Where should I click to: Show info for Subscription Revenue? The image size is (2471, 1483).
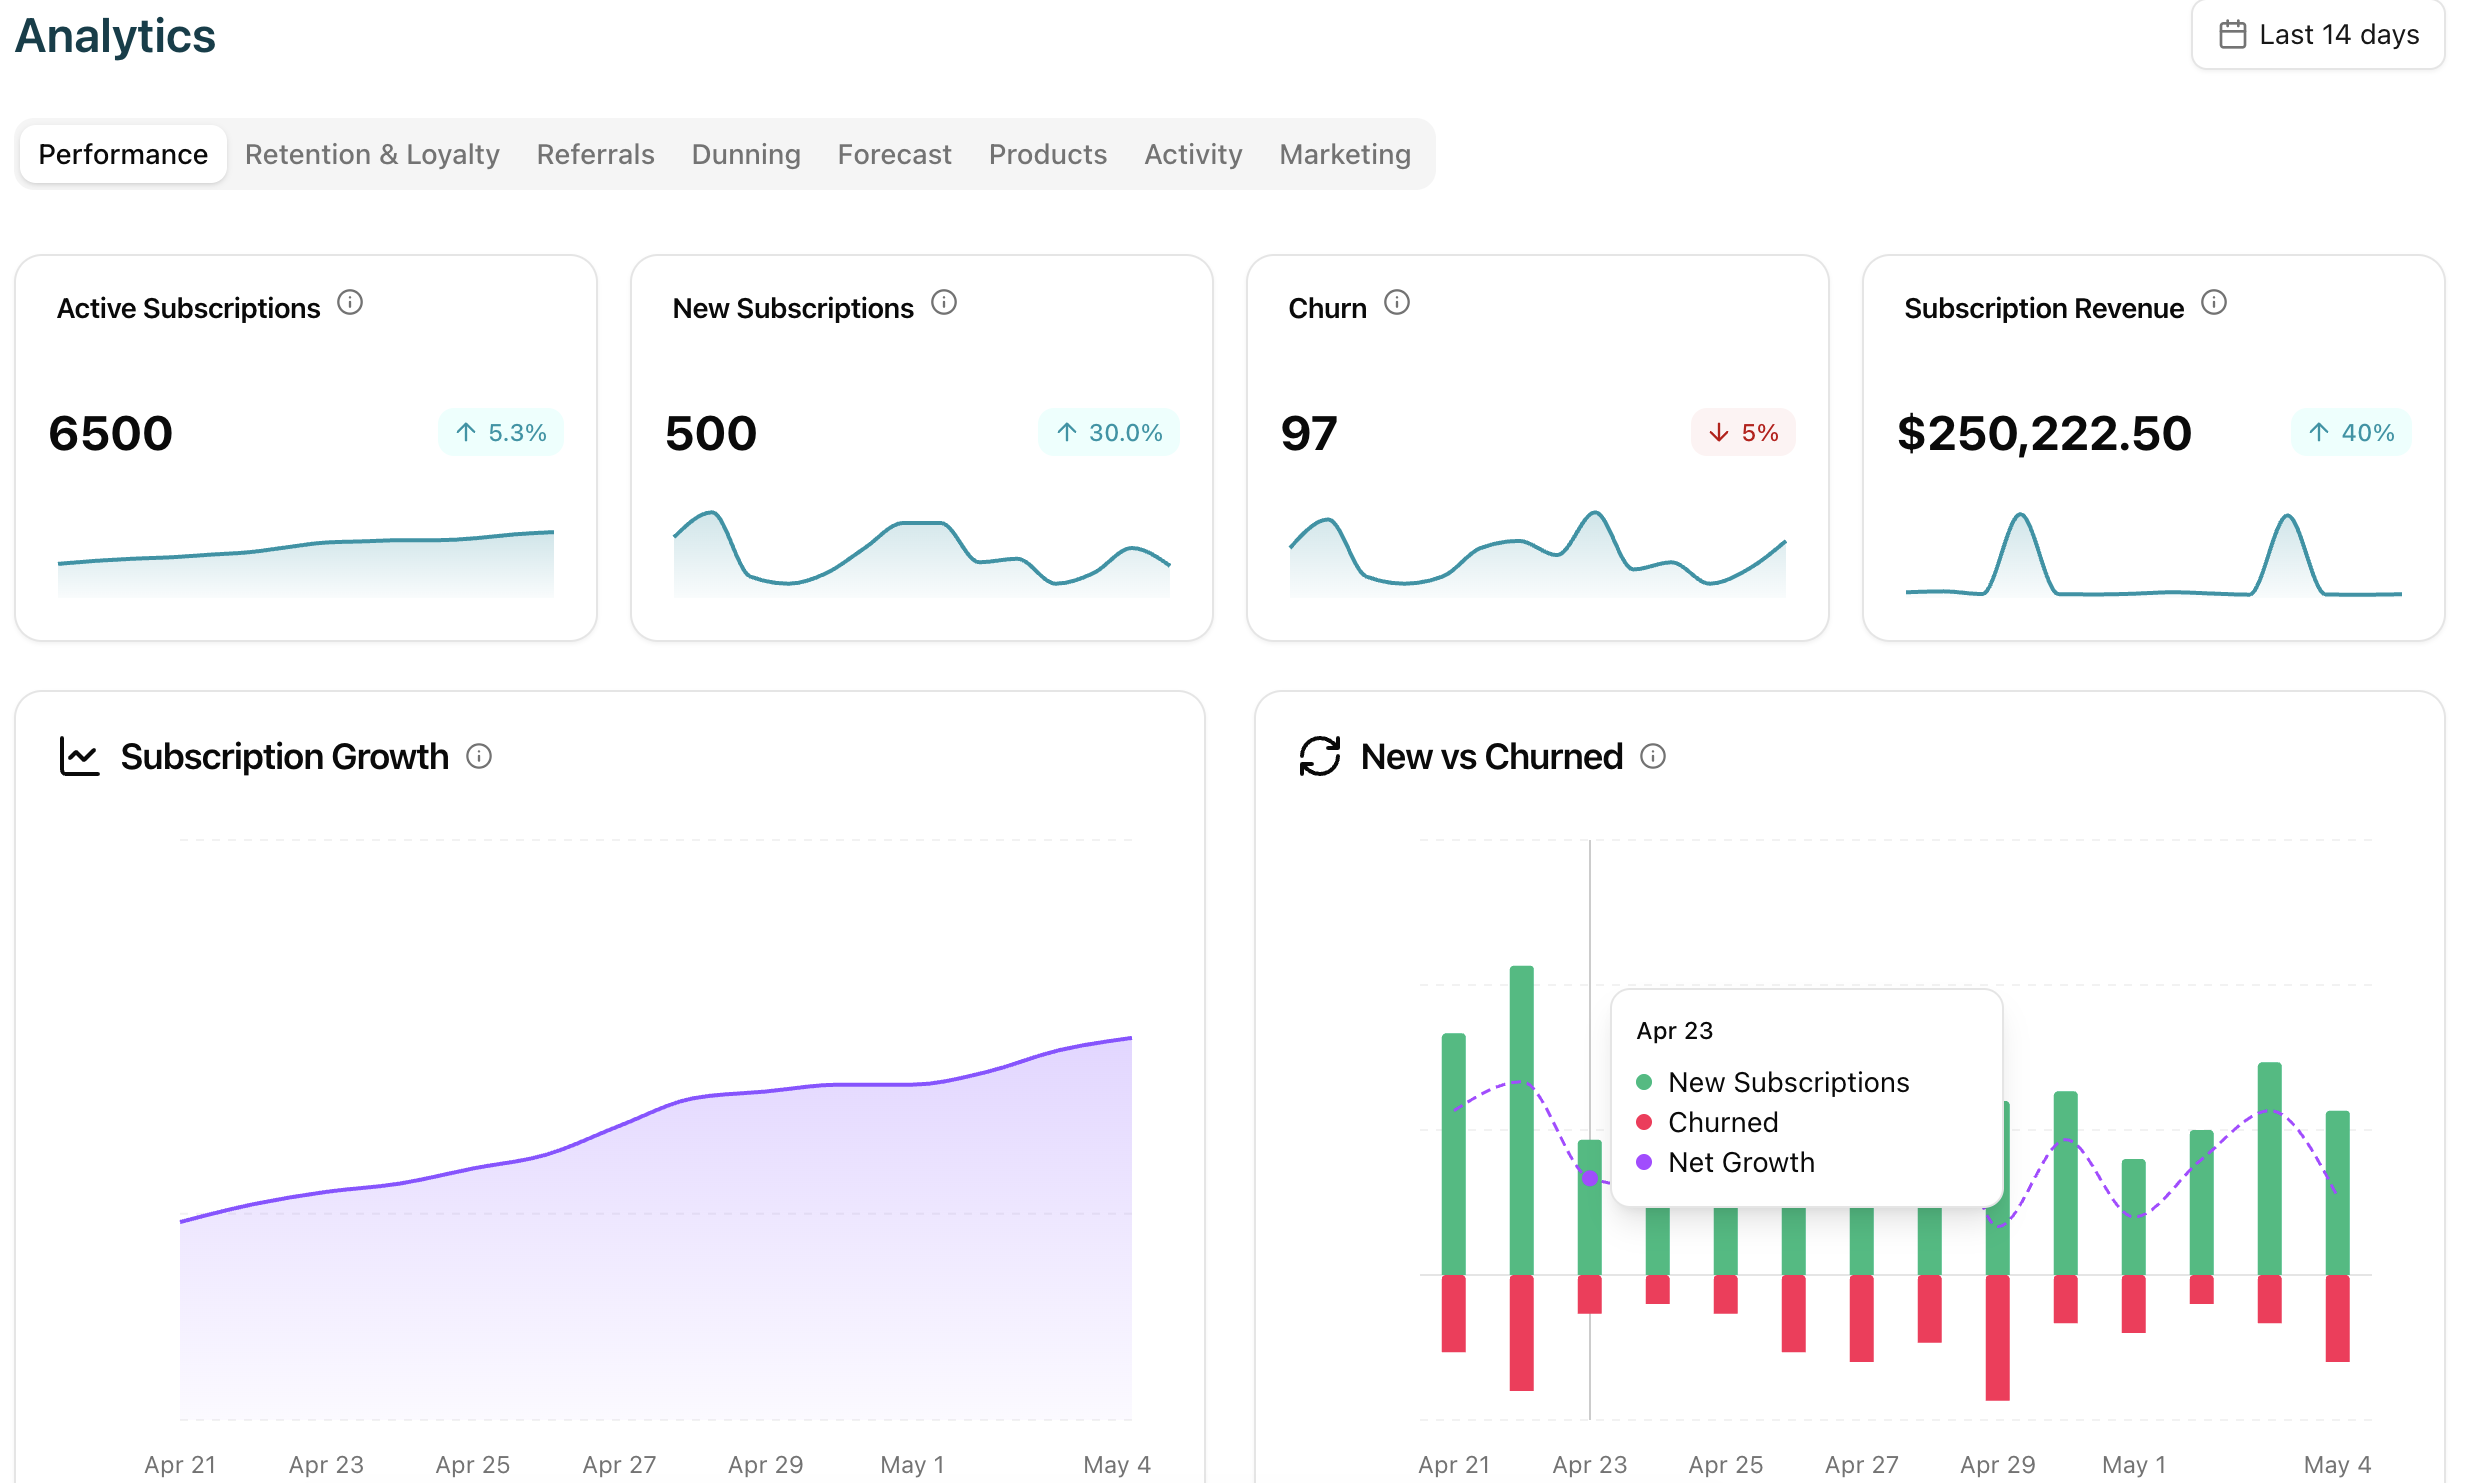[2214, 302]
